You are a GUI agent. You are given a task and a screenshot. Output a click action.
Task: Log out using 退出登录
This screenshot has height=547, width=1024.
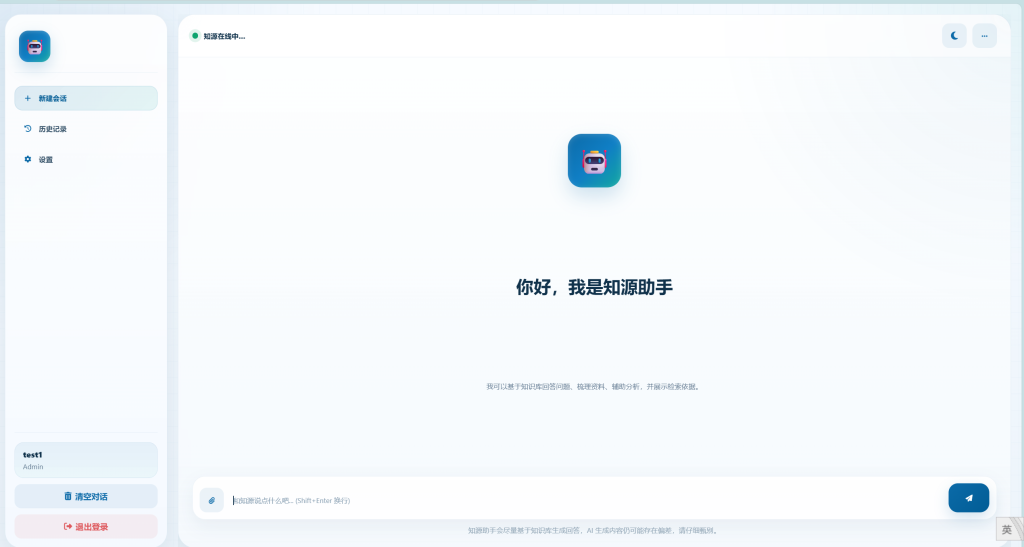coord(86,527)
